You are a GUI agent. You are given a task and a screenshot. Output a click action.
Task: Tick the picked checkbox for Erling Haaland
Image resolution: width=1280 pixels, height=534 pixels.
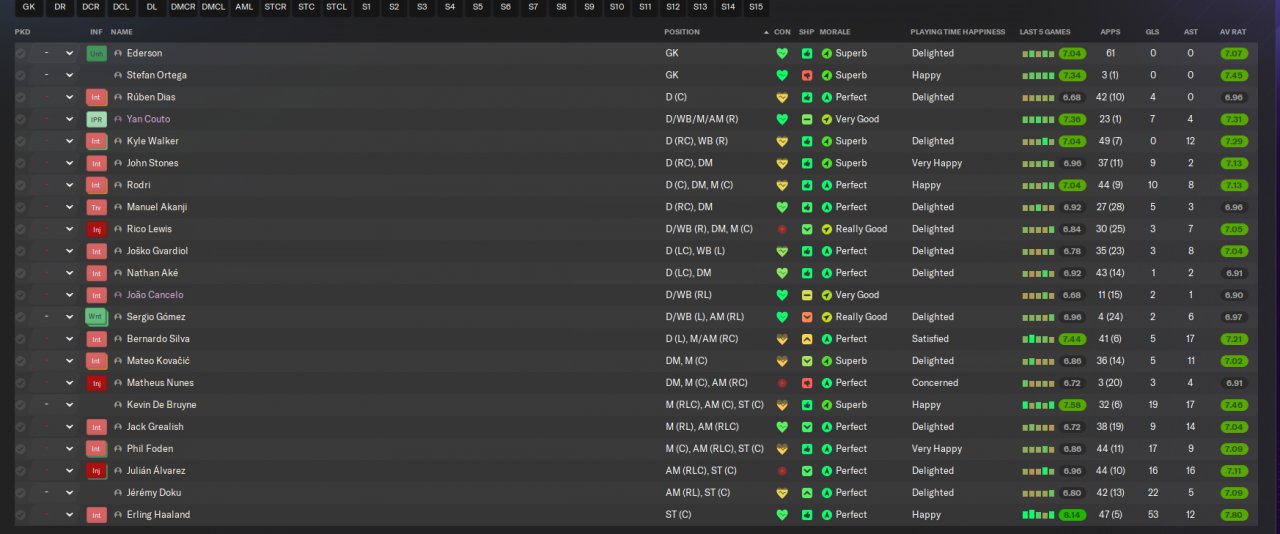[20, 515]
